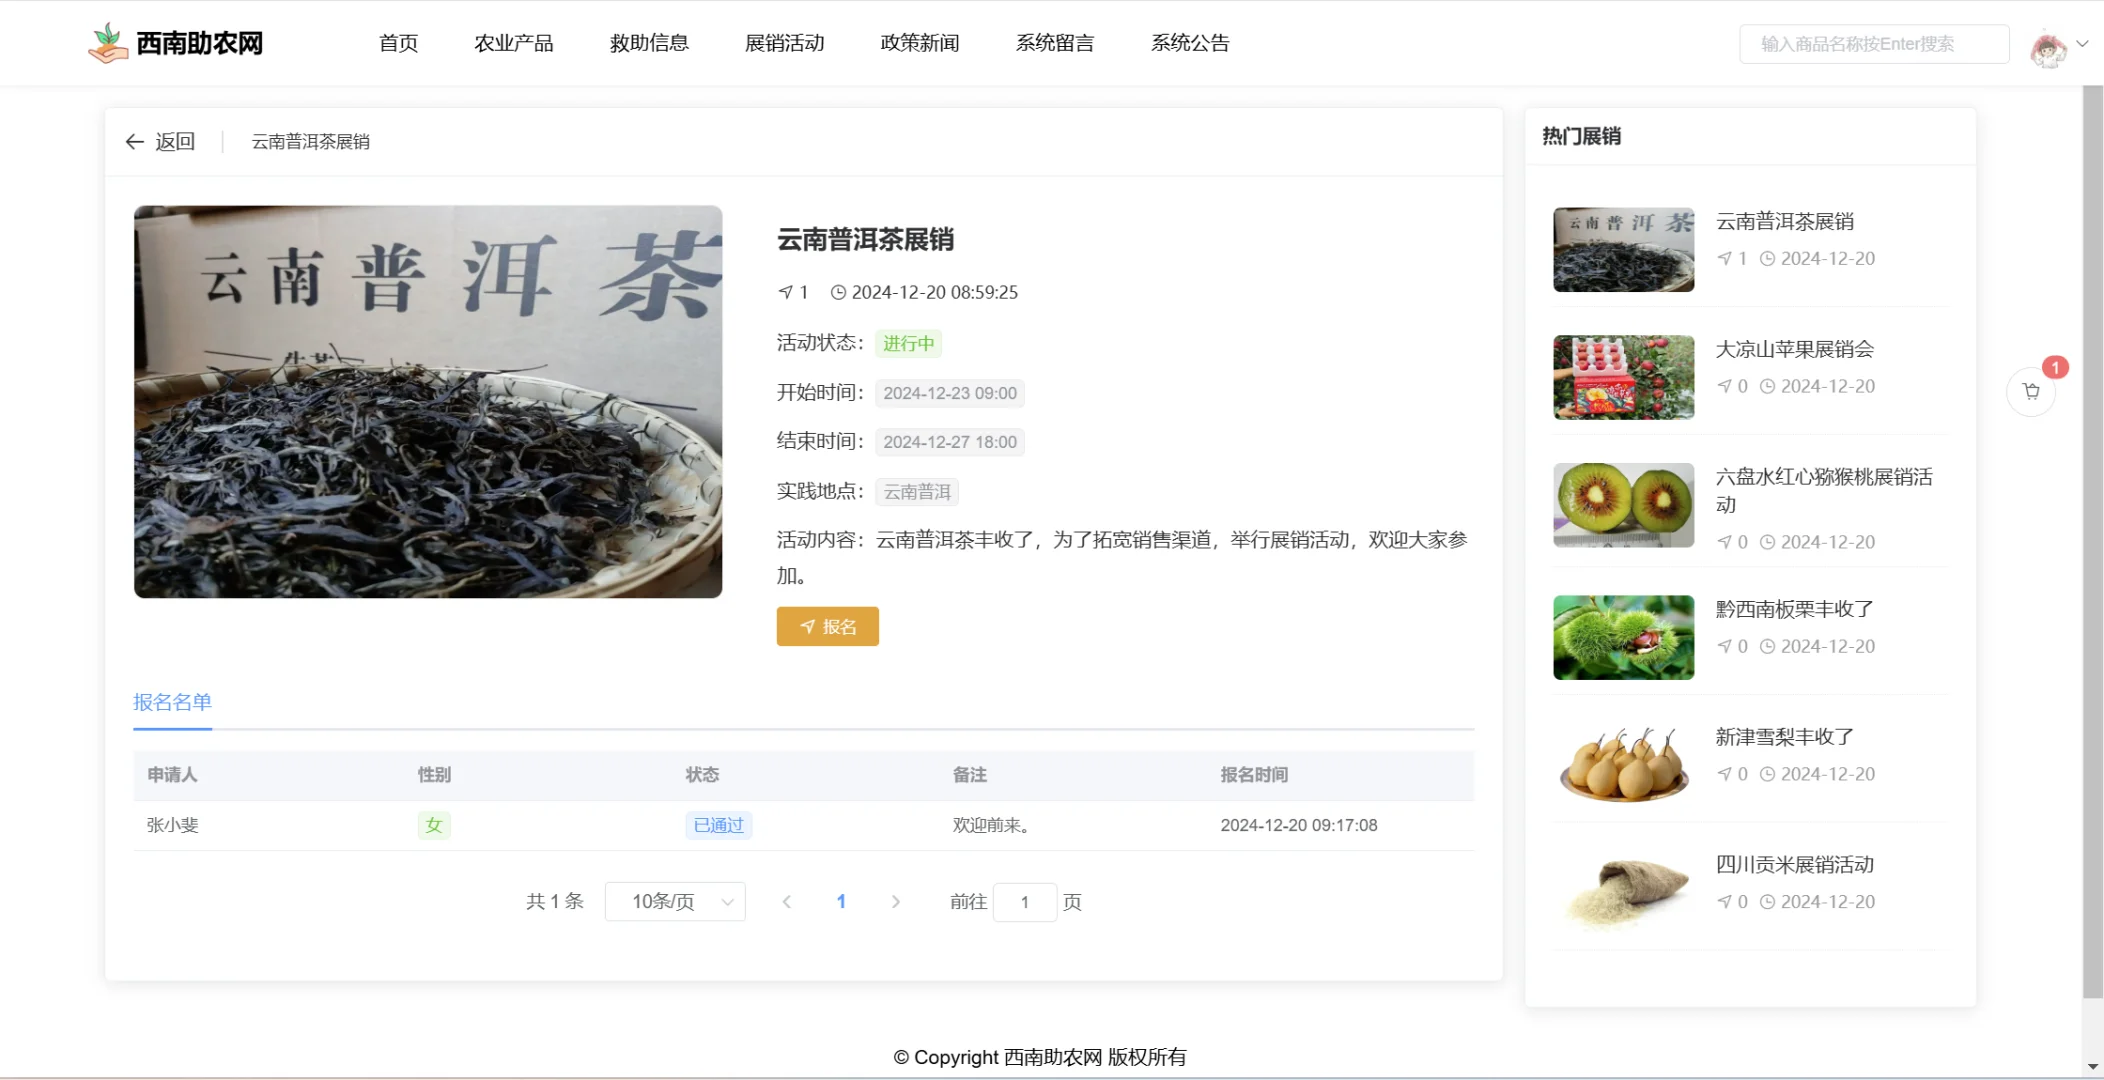
Task: Click the 报名 signup button
Action: click(x=827, y=626)
